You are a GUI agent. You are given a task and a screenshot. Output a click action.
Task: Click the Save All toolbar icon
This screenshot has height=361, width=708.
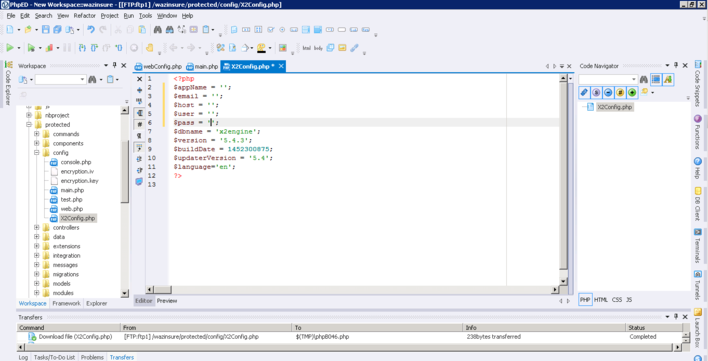57,30
